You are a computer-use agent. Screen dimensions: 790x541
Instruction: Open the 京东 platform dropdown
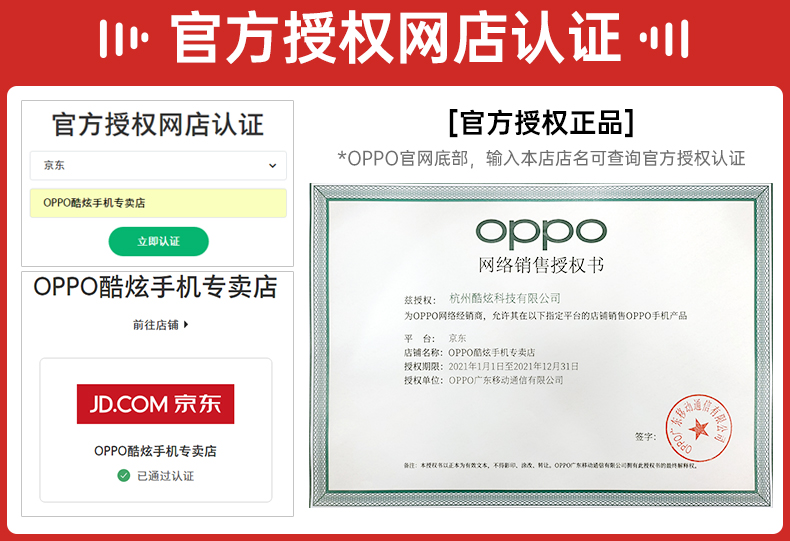(x=158, y=165)
